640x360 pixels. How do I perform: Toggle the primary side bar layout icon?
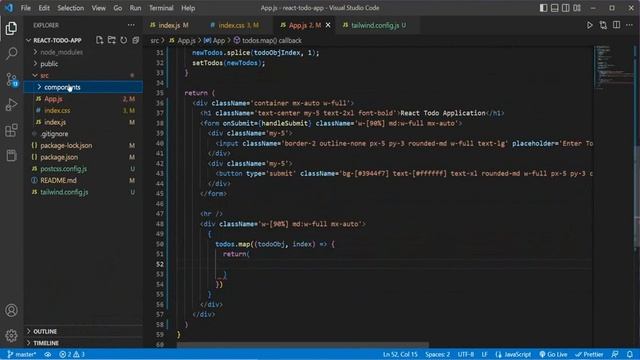pyautogui.click(x=543, y=8)
